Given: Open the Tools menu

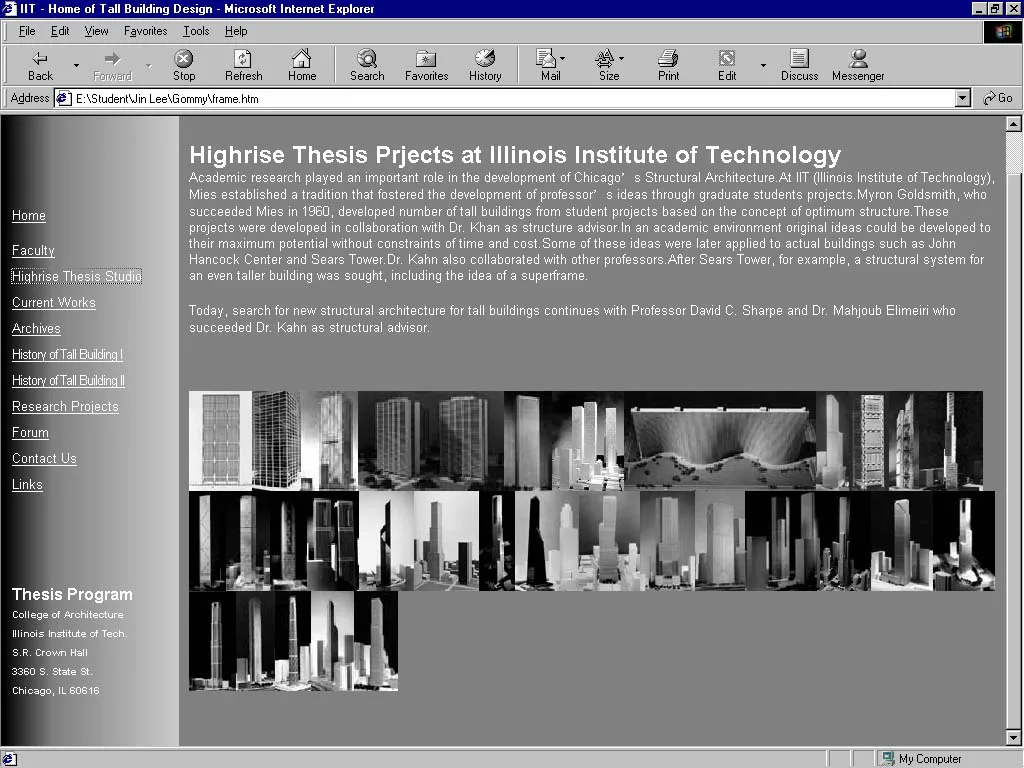Looking at the screenshot, I should [x=196, y=31].
